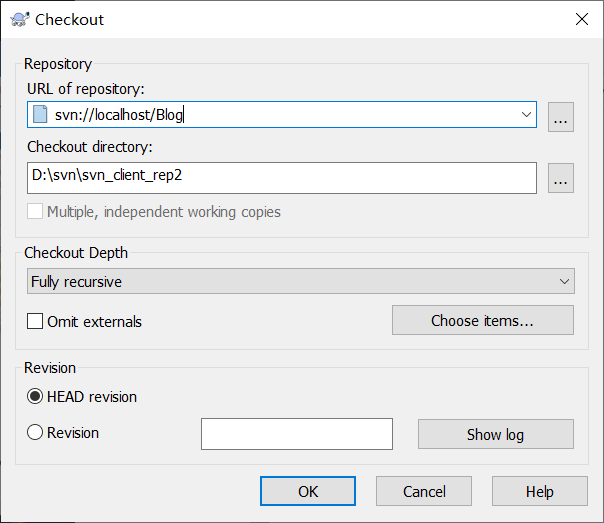This screenshot has height=523, width=604.
Task: Enable the Omit externals checkbox
Action: click(x=35, y=321)
